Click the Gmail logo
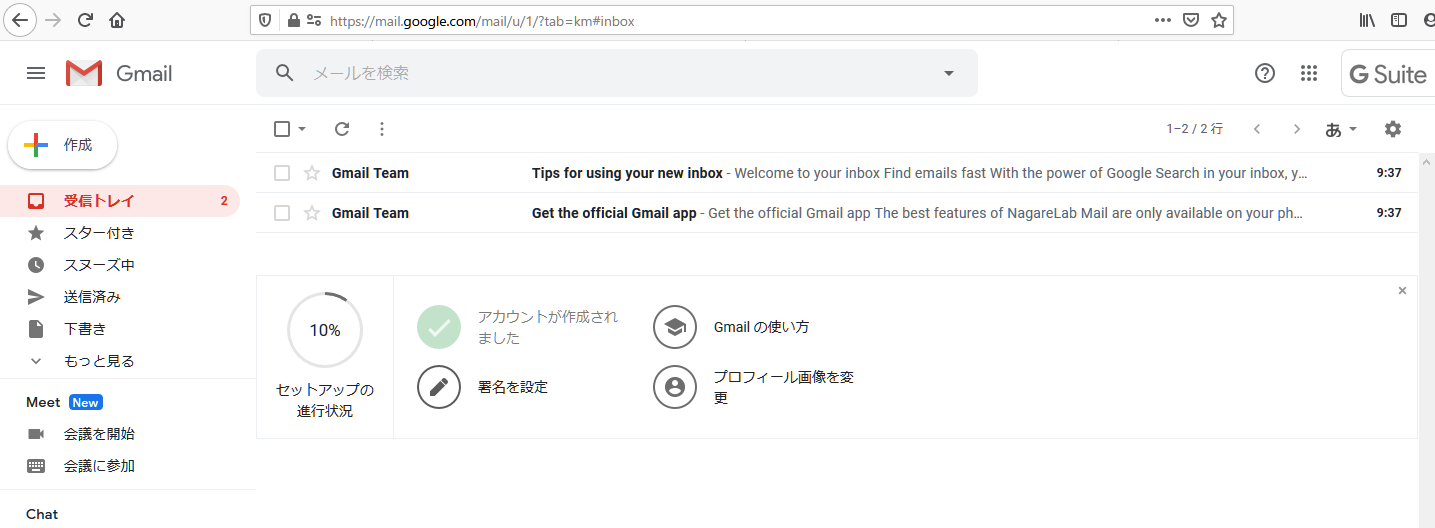The image size is (1435, 528). pos(119,73)
